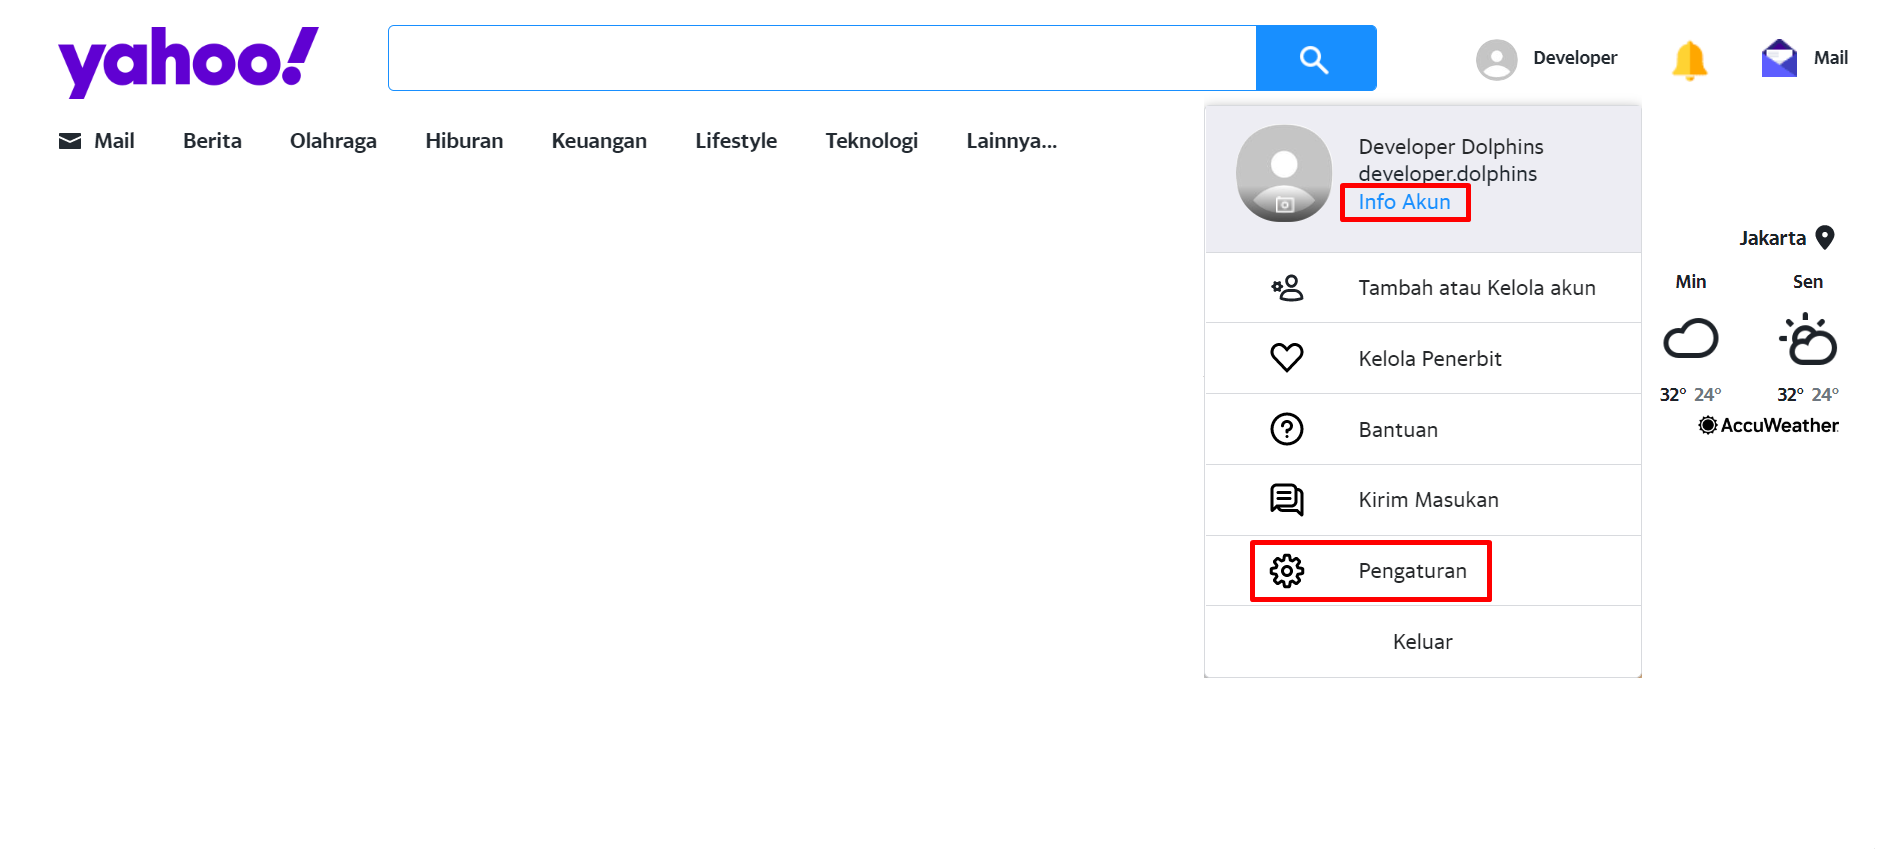
Task: Open the notifications bell
Action: pyautogui.click(x=1689, y=60)
